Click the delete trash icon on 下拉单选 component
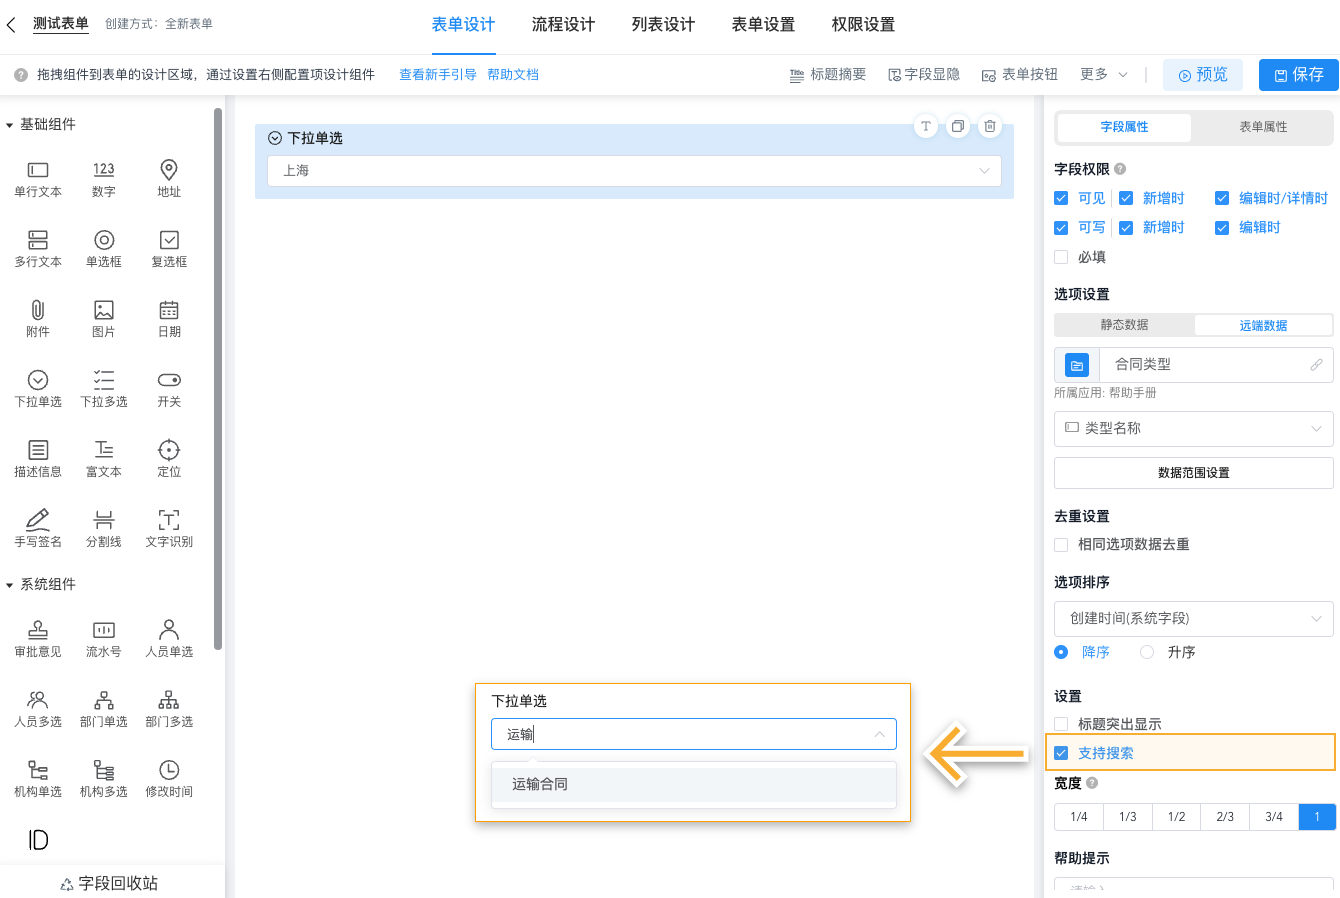Screen dimensions: 1340x898 pyautogui.click(x=990, y=127)
